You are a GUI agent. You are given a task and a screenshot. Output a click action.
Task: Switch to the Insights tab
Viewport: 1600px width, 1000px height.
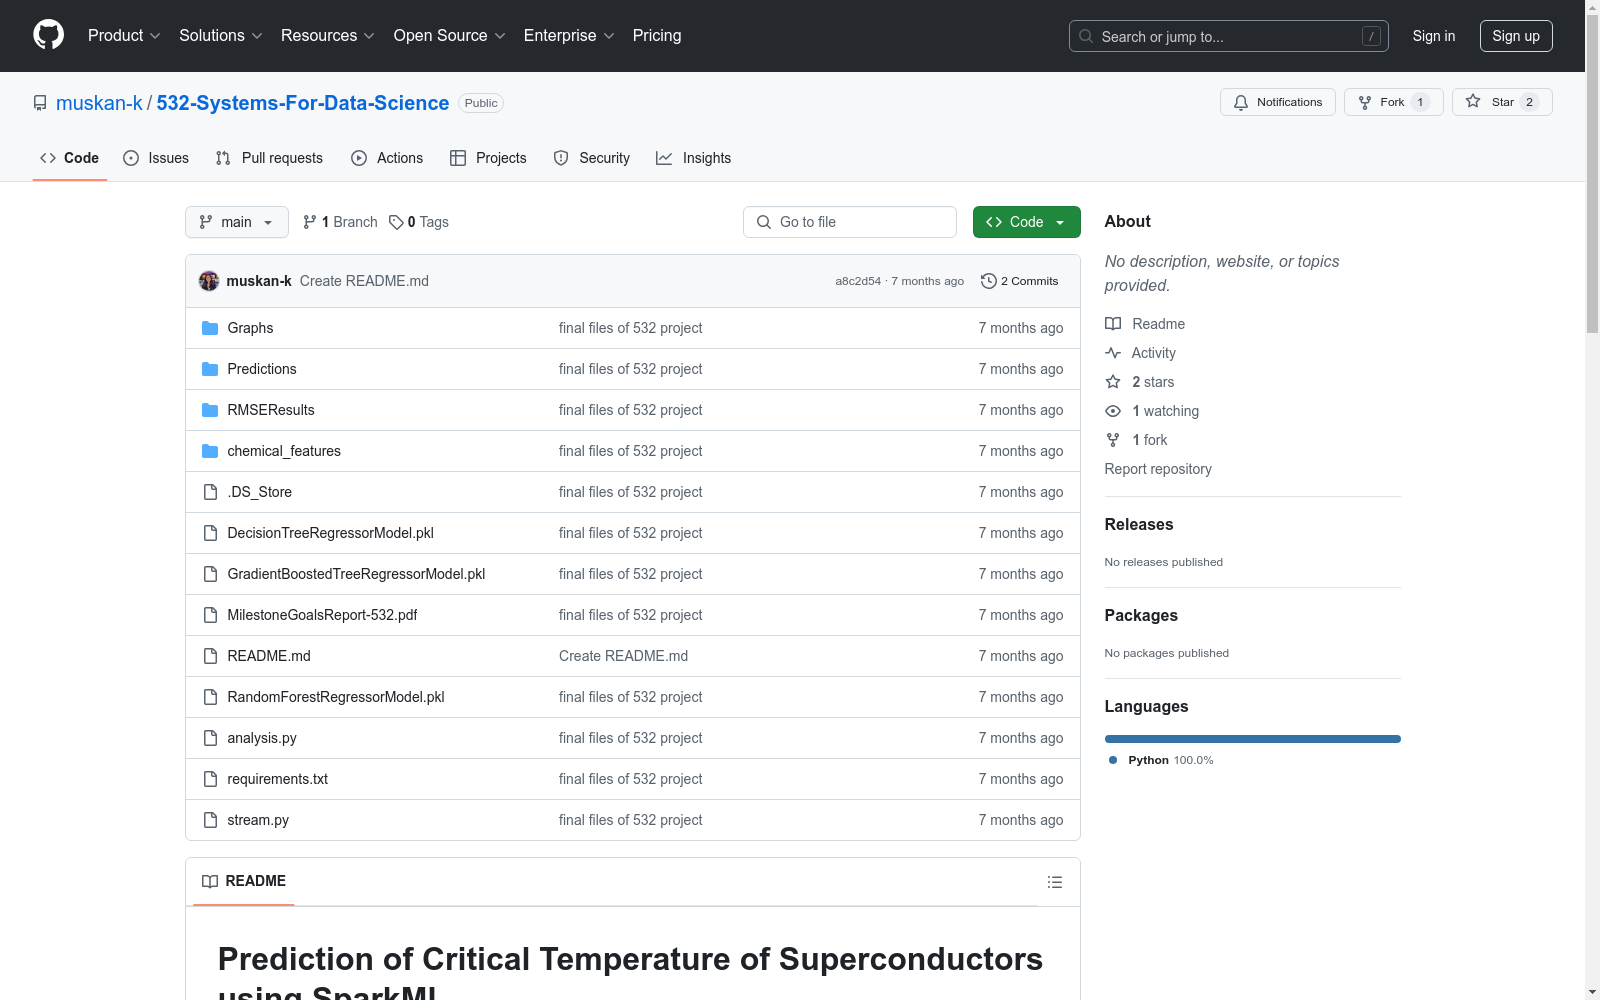pyautogui.click(x=694, y=158)
